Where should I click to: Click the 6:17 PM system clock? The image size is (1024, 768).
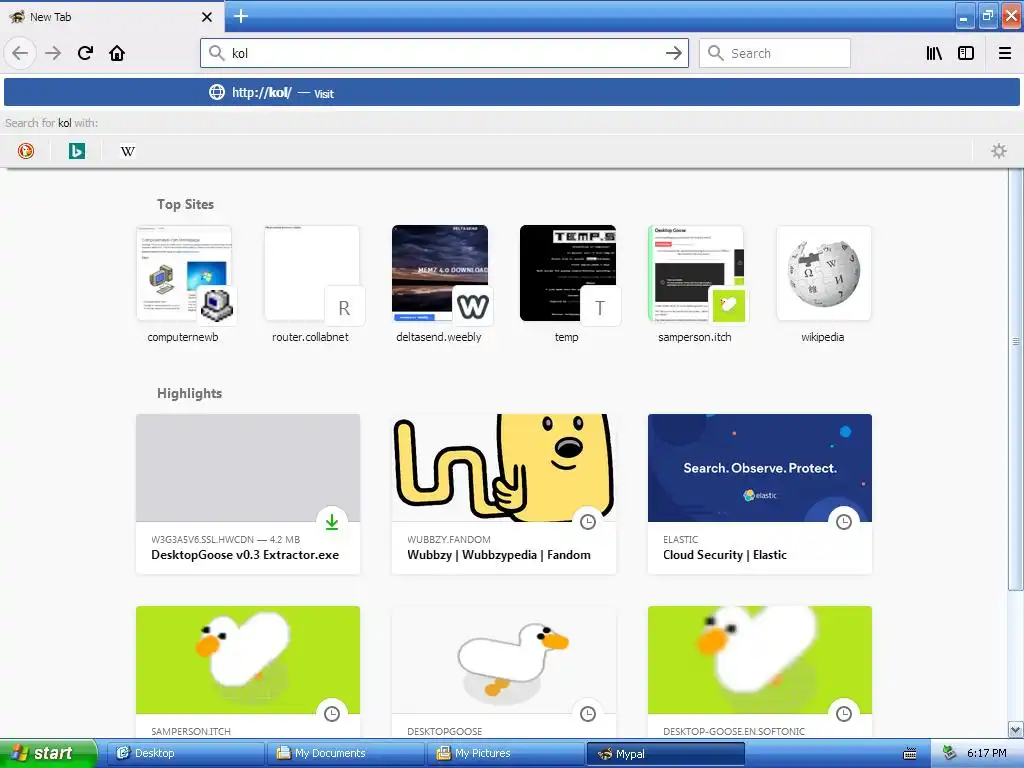(987, 753)
